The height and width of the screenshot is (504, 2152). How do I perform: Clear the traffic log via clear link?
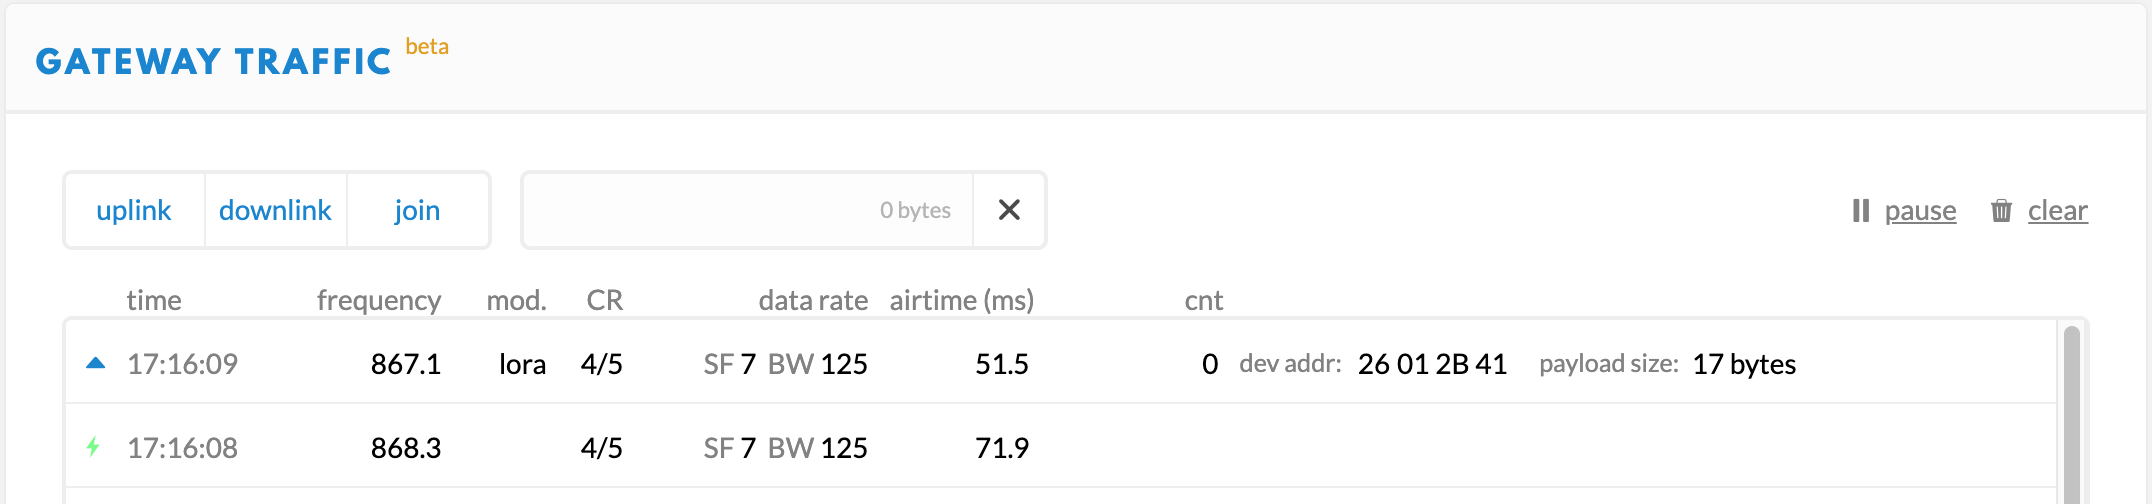coord(2057,211)
